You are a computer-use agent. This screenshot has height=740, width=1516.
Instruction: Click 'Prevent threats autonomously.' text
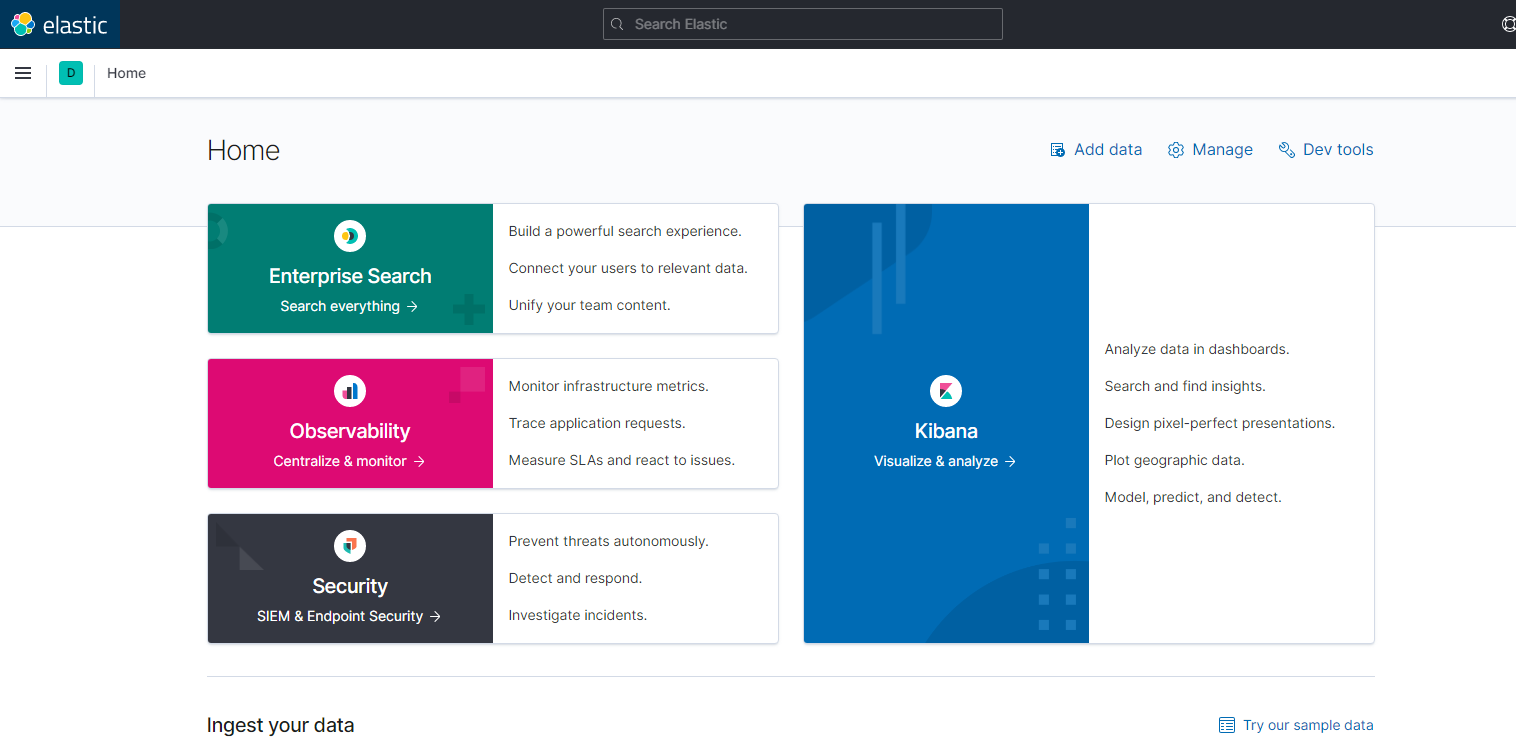pyautogui.click(x=609, y=541)
